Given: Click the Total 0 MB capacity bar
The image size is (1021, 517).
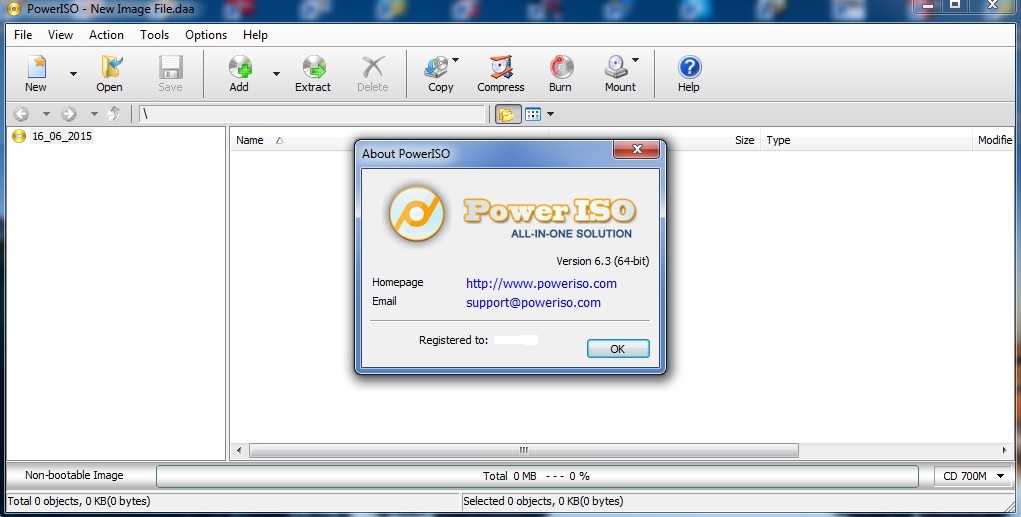Looking at the screenshot, I should [x=537, y=477].
